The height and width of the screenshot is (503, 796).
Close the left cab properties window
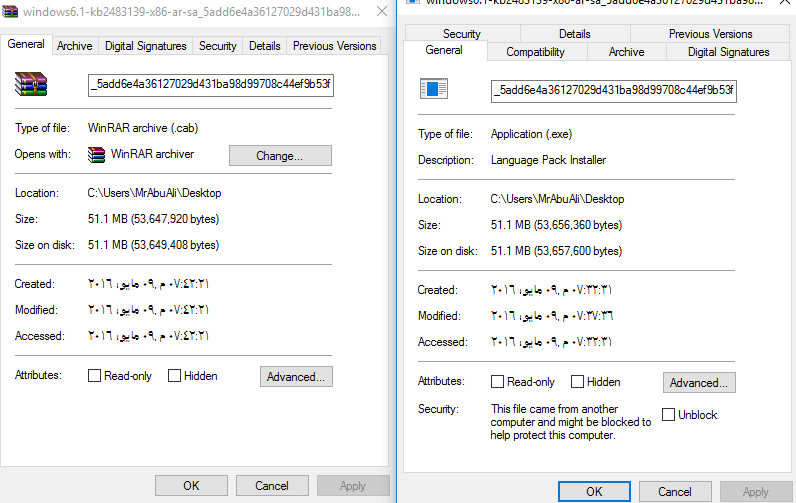tap(382, 11)
